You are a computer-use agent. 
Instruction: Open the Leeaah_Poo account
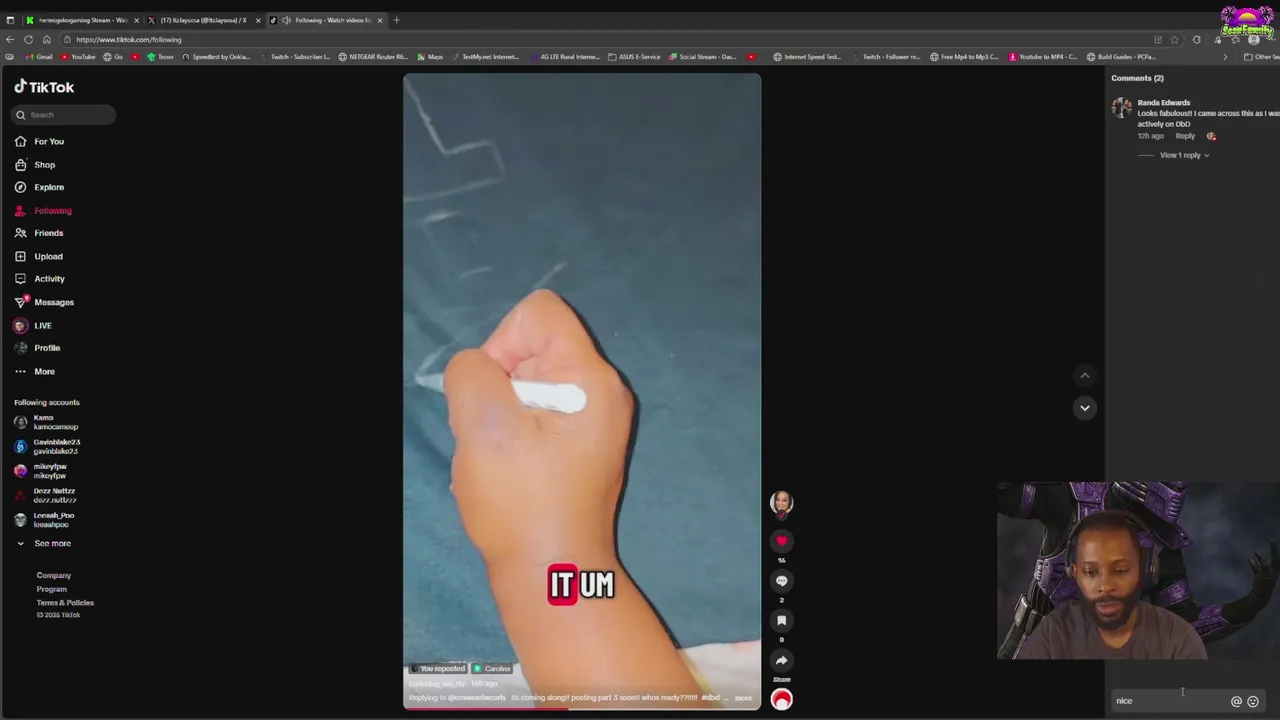(44, 520)
